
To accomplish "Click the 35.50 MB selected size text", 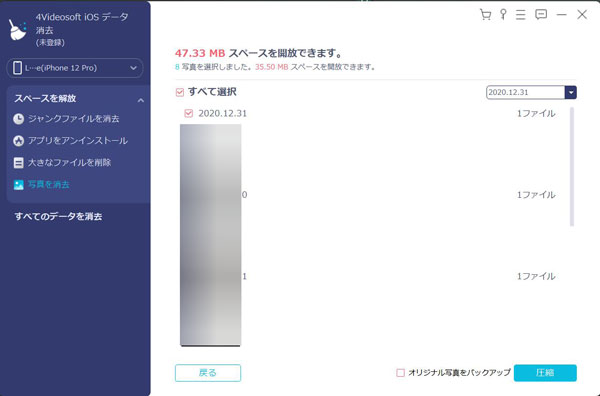I will pyautogui.click(x=271, y=67).
